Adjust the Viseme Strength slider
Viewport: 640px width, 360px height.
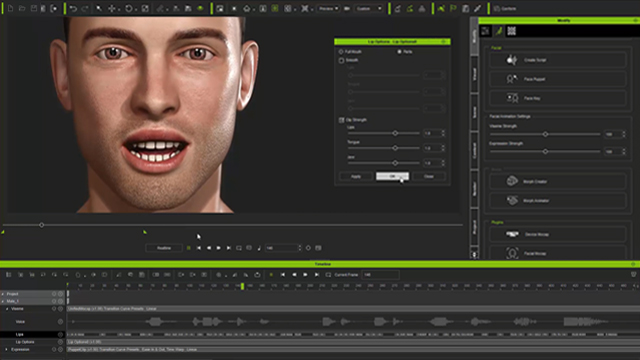click(545, 134)
